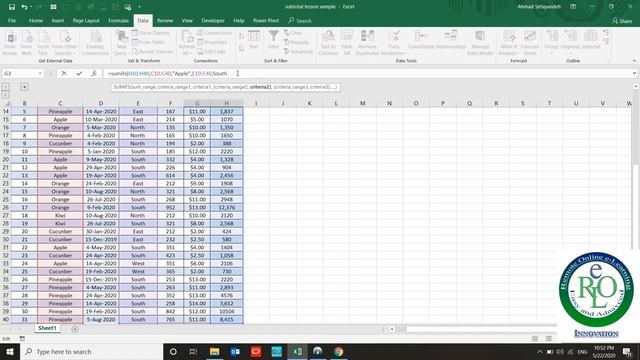Click the Remove Duplicates icon
The image size is (640, 360).
367,43
